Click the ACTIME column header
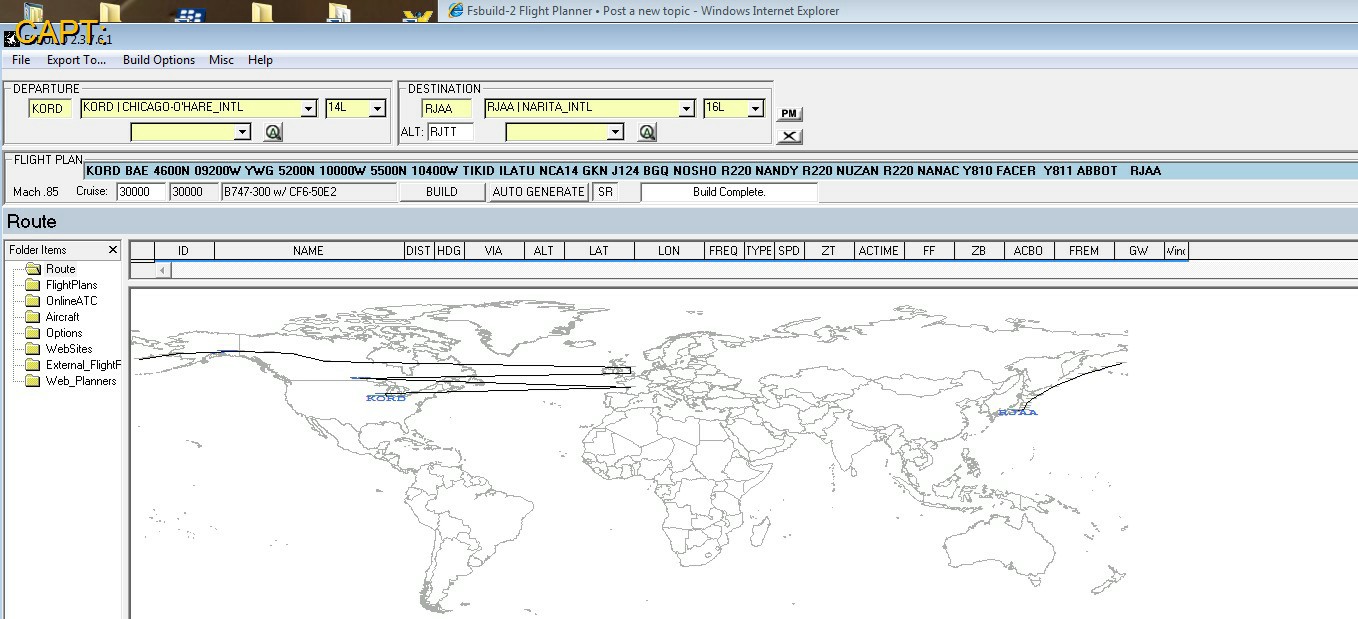 pyautogui.click(x=879, y=251)
